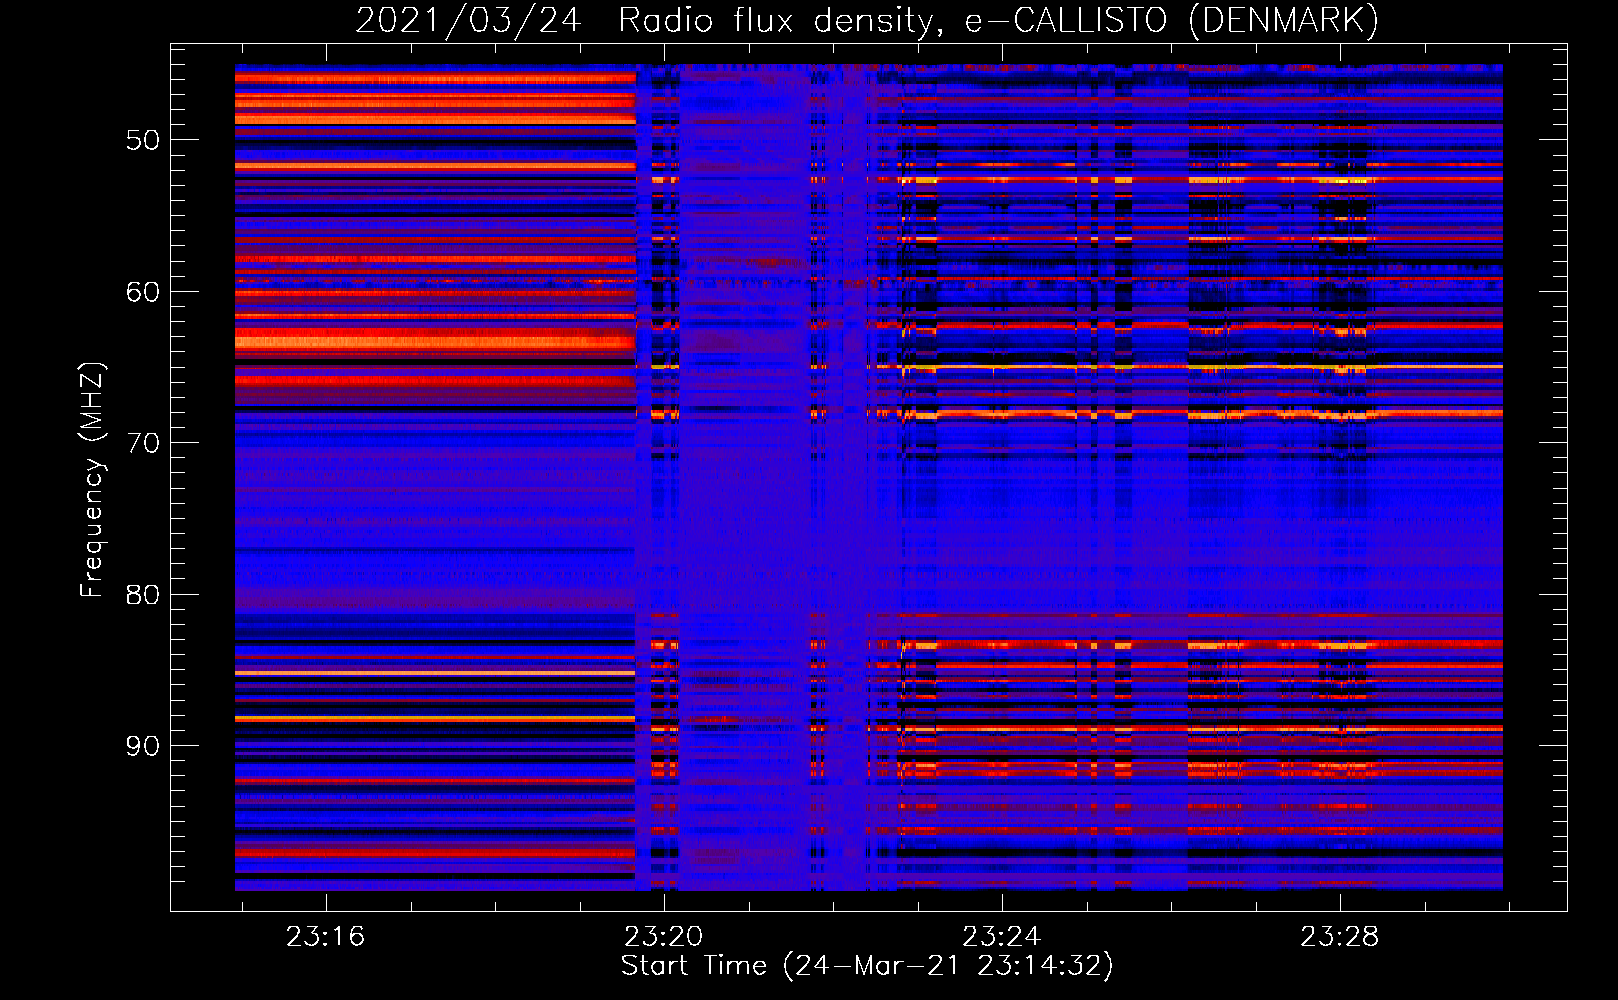Click the 80 frequency tick label
1618x1000 pixels.
point(142,595)
